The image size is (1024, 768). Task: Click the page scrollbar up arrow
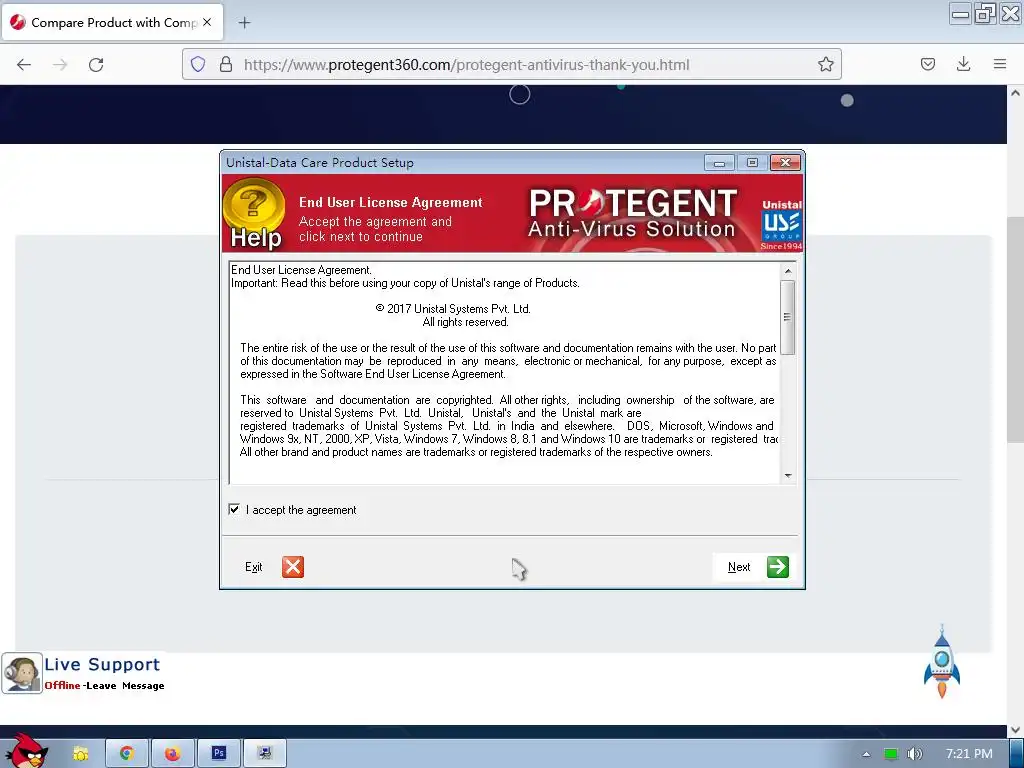1015,93
